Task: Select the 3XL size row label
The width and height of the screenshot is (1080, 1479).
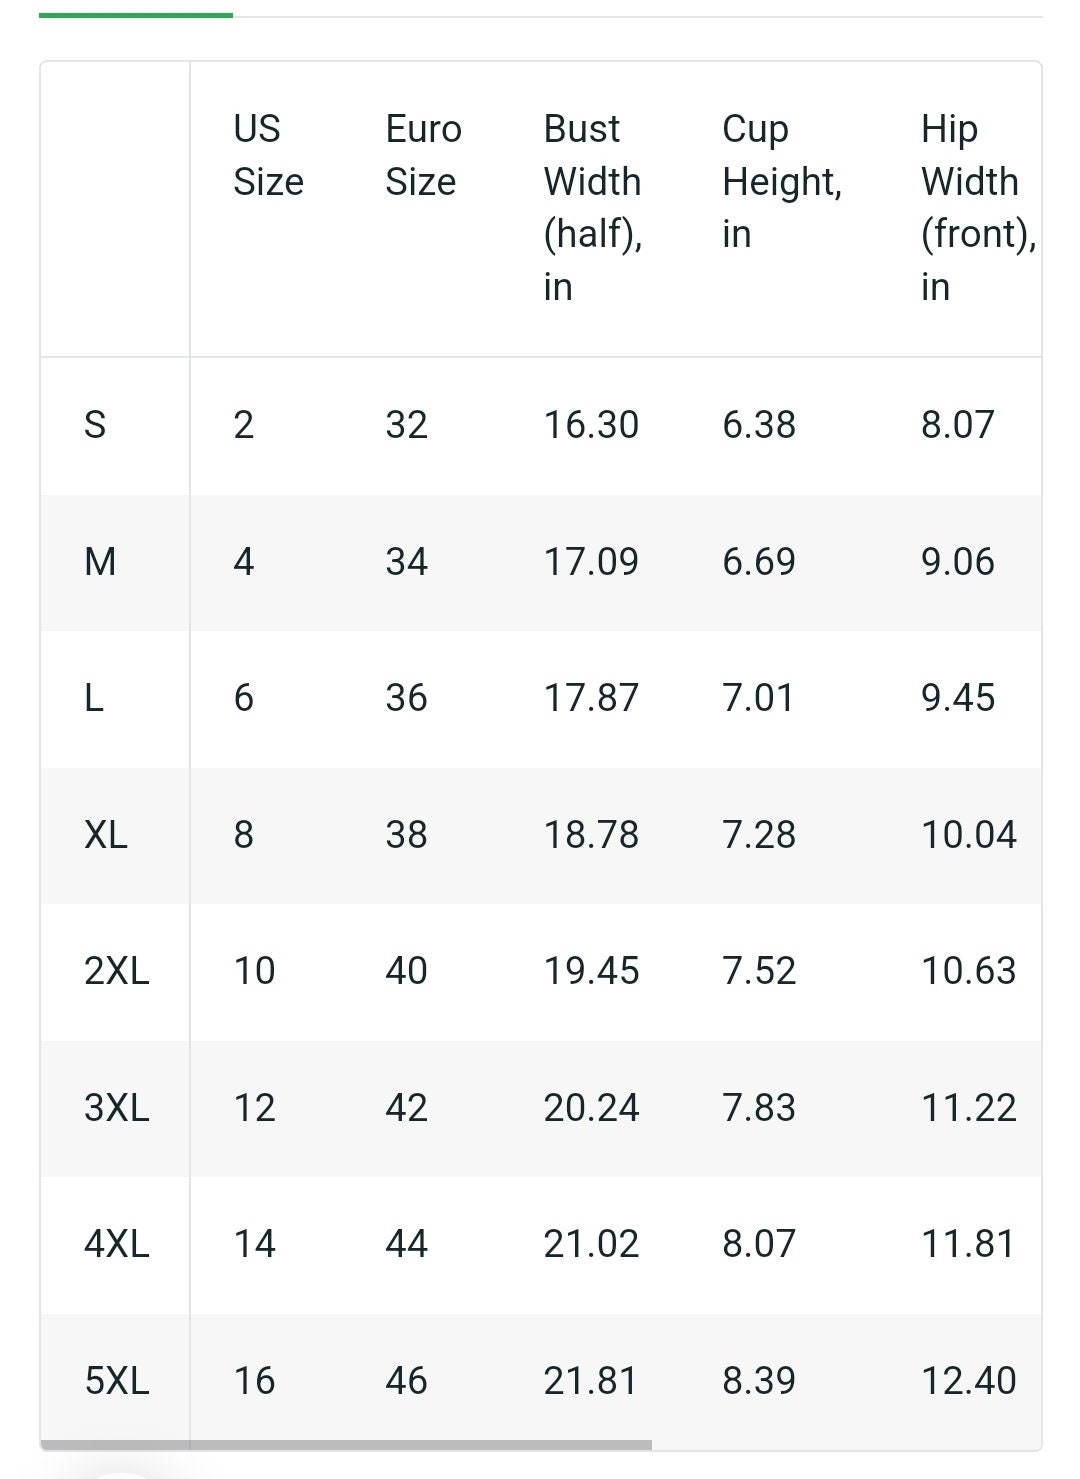Action: (x=117, y=1108)
